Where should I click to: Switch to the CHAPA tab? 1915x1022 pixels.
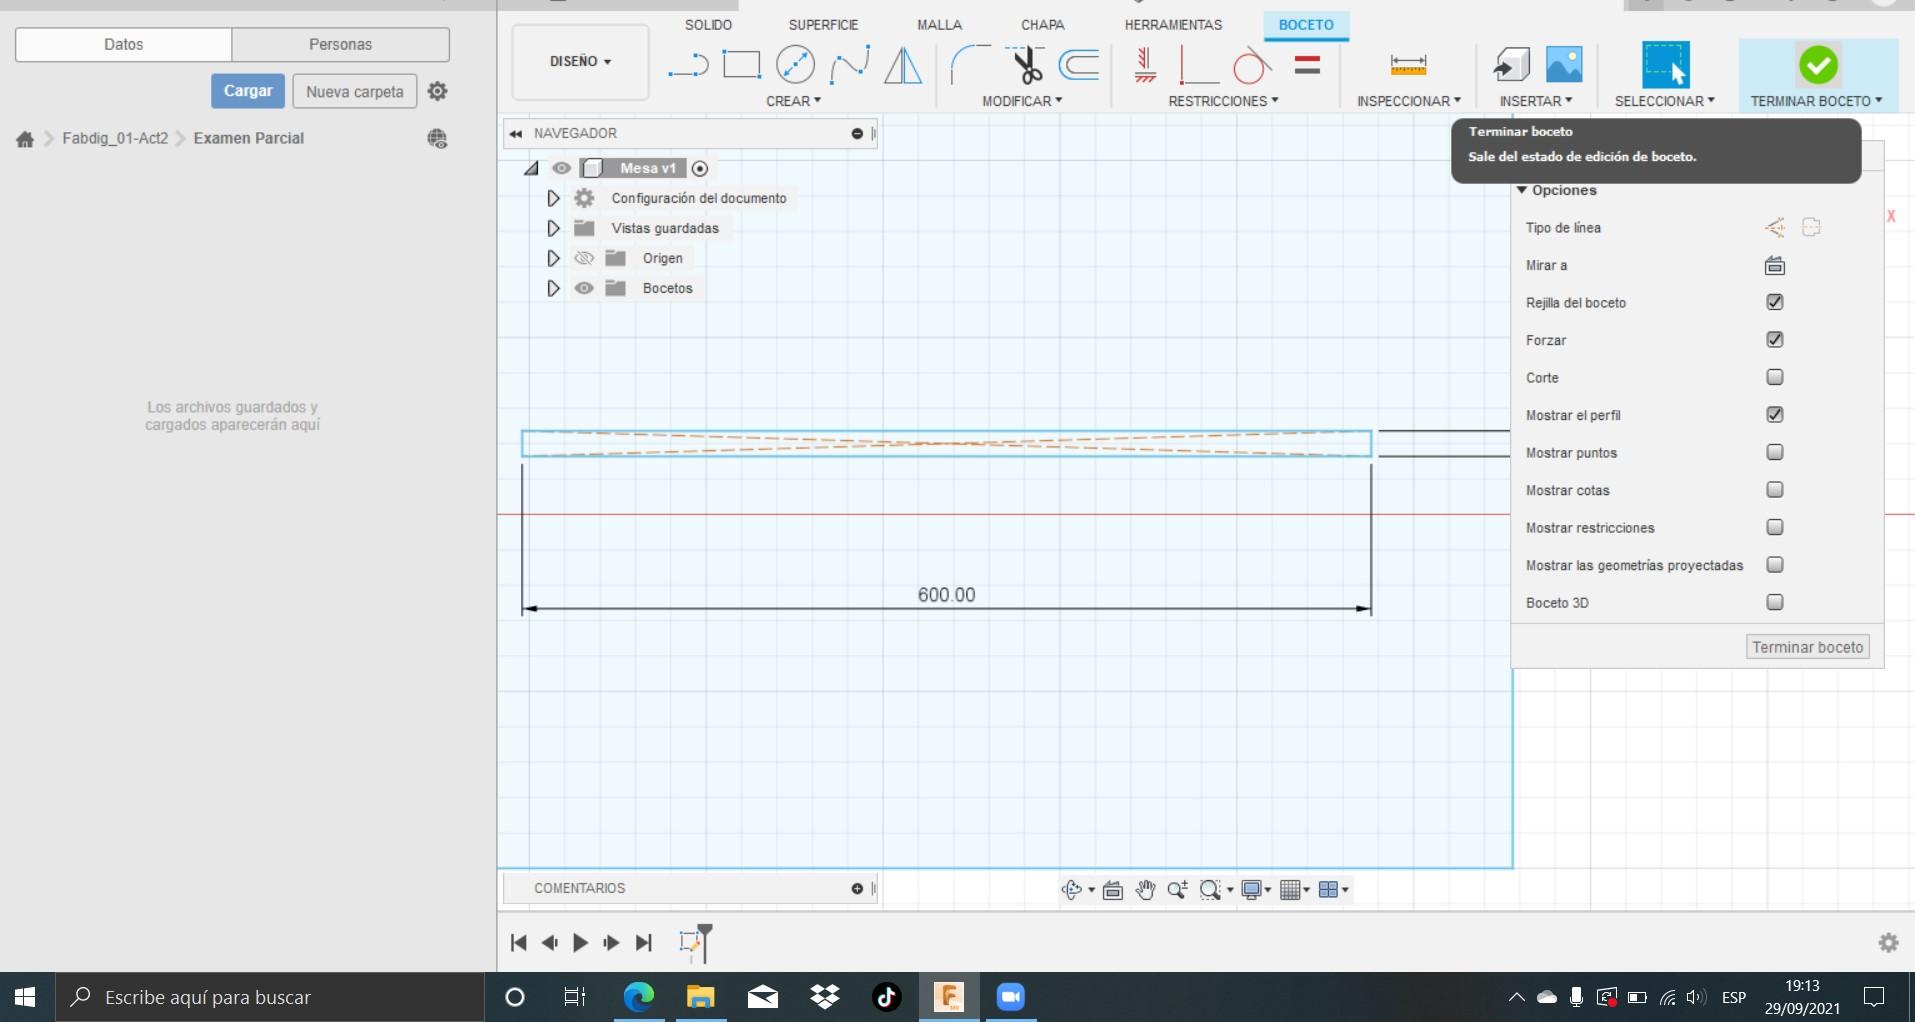[x=1042, y=25]
